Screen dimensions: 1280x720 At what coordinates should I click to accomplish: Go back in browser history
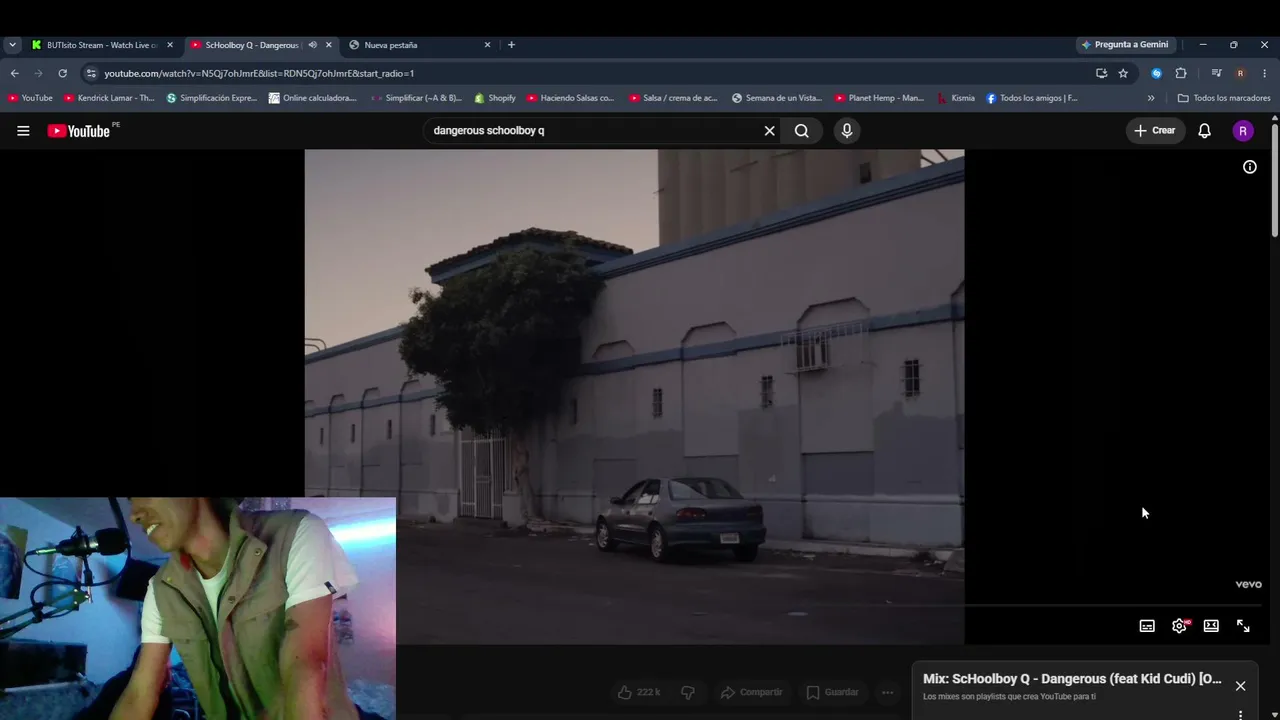click(14, 73)
